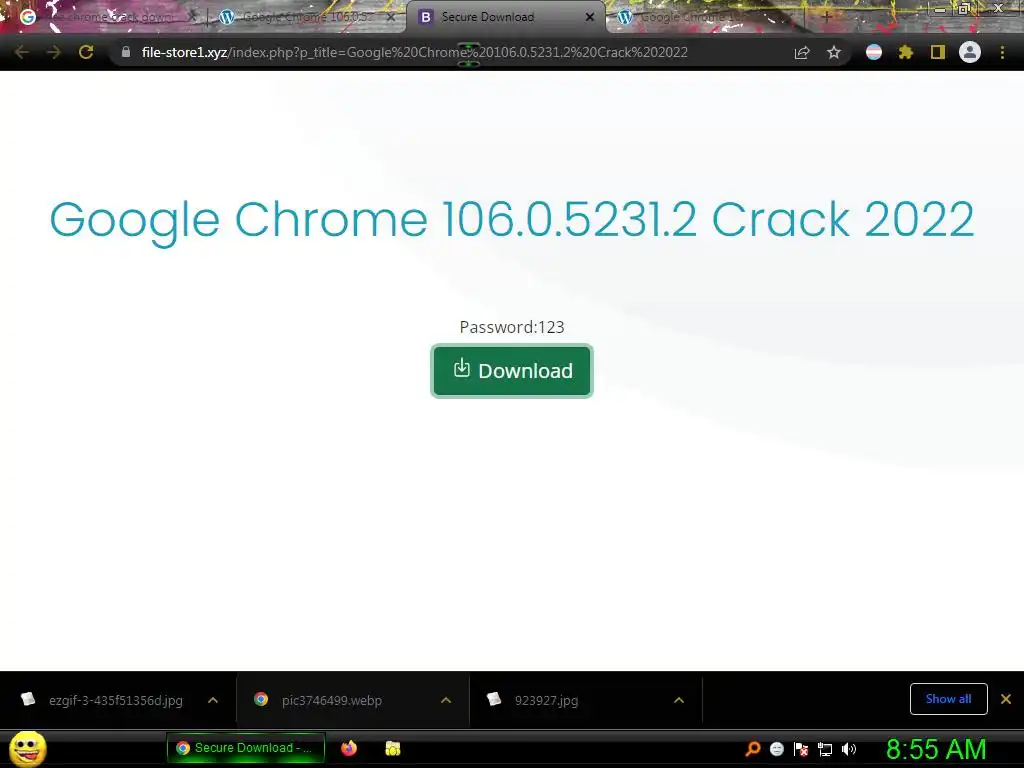
Task: Launch Firefox from the taskbar
Action: (x=349, y=748)
